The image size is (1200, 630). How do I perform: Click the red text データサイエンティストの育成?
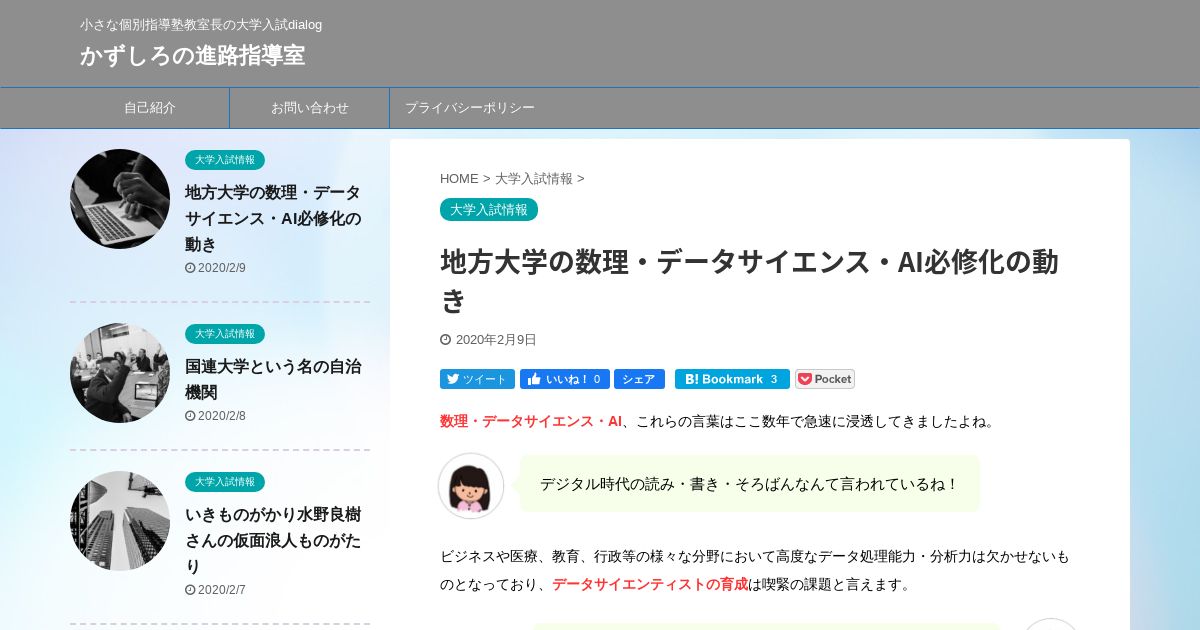click(650, 584)
